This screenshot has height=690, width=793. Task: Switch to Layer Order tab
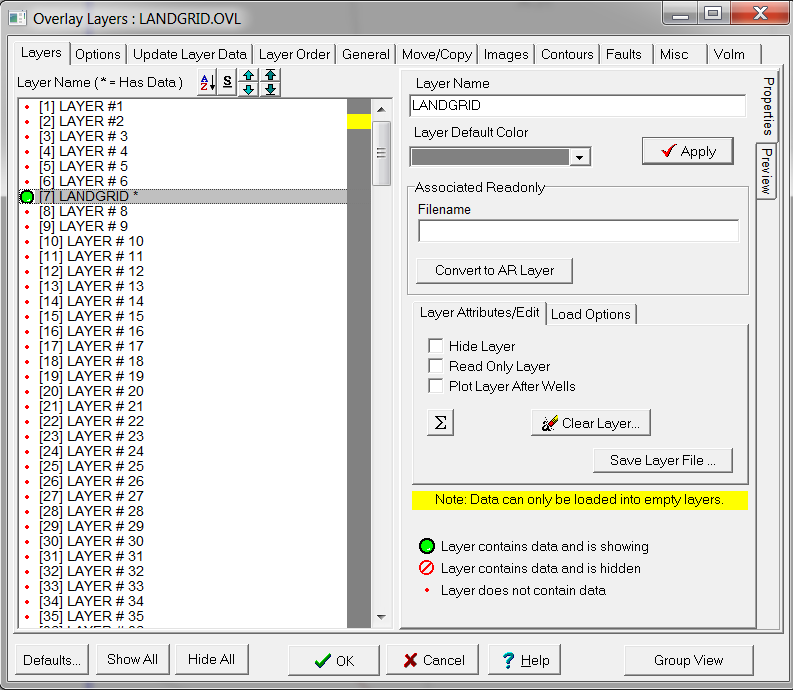pos(294,54)
